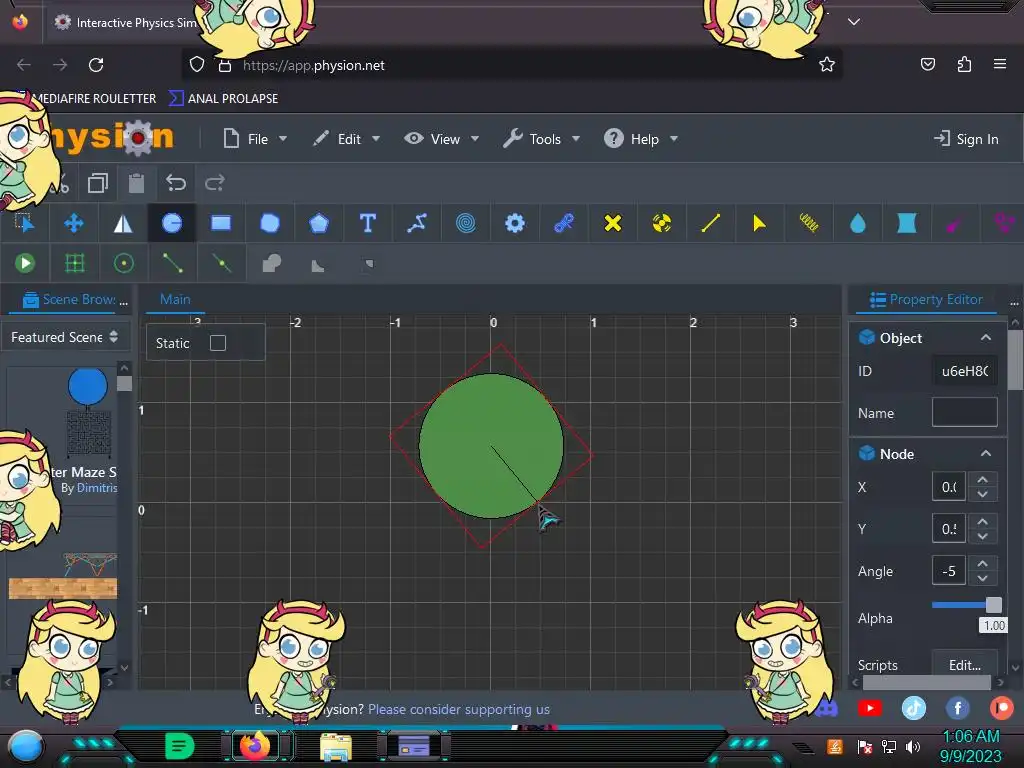Select the Rectangle drawing tool
The image size is (1024, 768).
[221, 223]
